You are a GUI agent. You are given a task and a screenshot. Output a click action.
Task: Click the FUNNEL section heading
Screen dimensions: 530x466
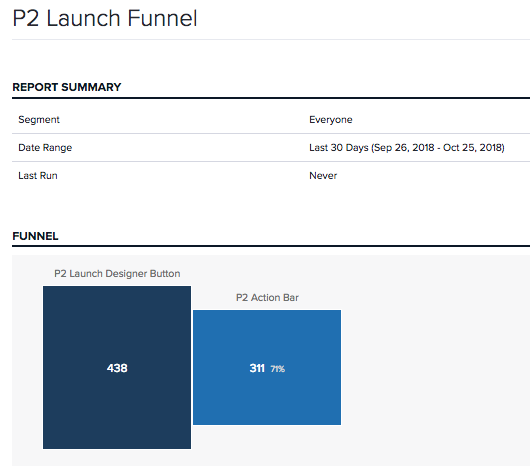35,236
